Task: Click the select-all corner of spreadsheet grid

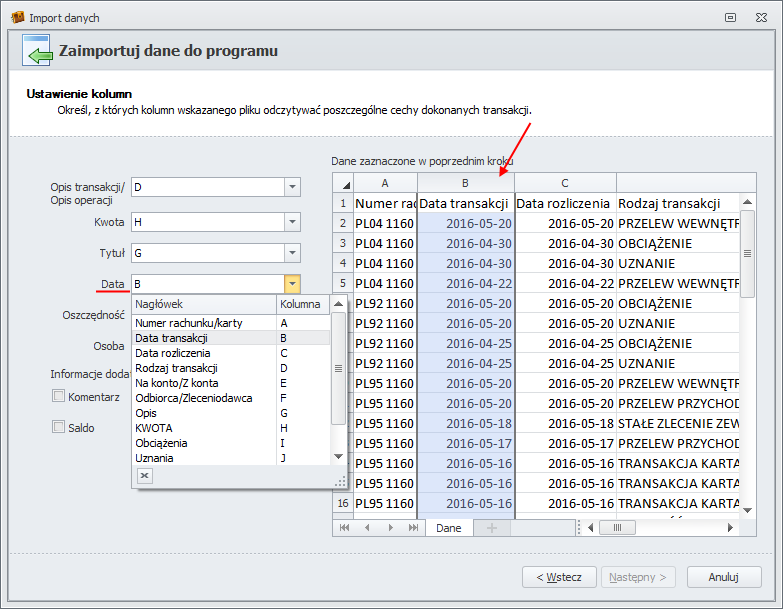Action: click(x=342, y=183)
